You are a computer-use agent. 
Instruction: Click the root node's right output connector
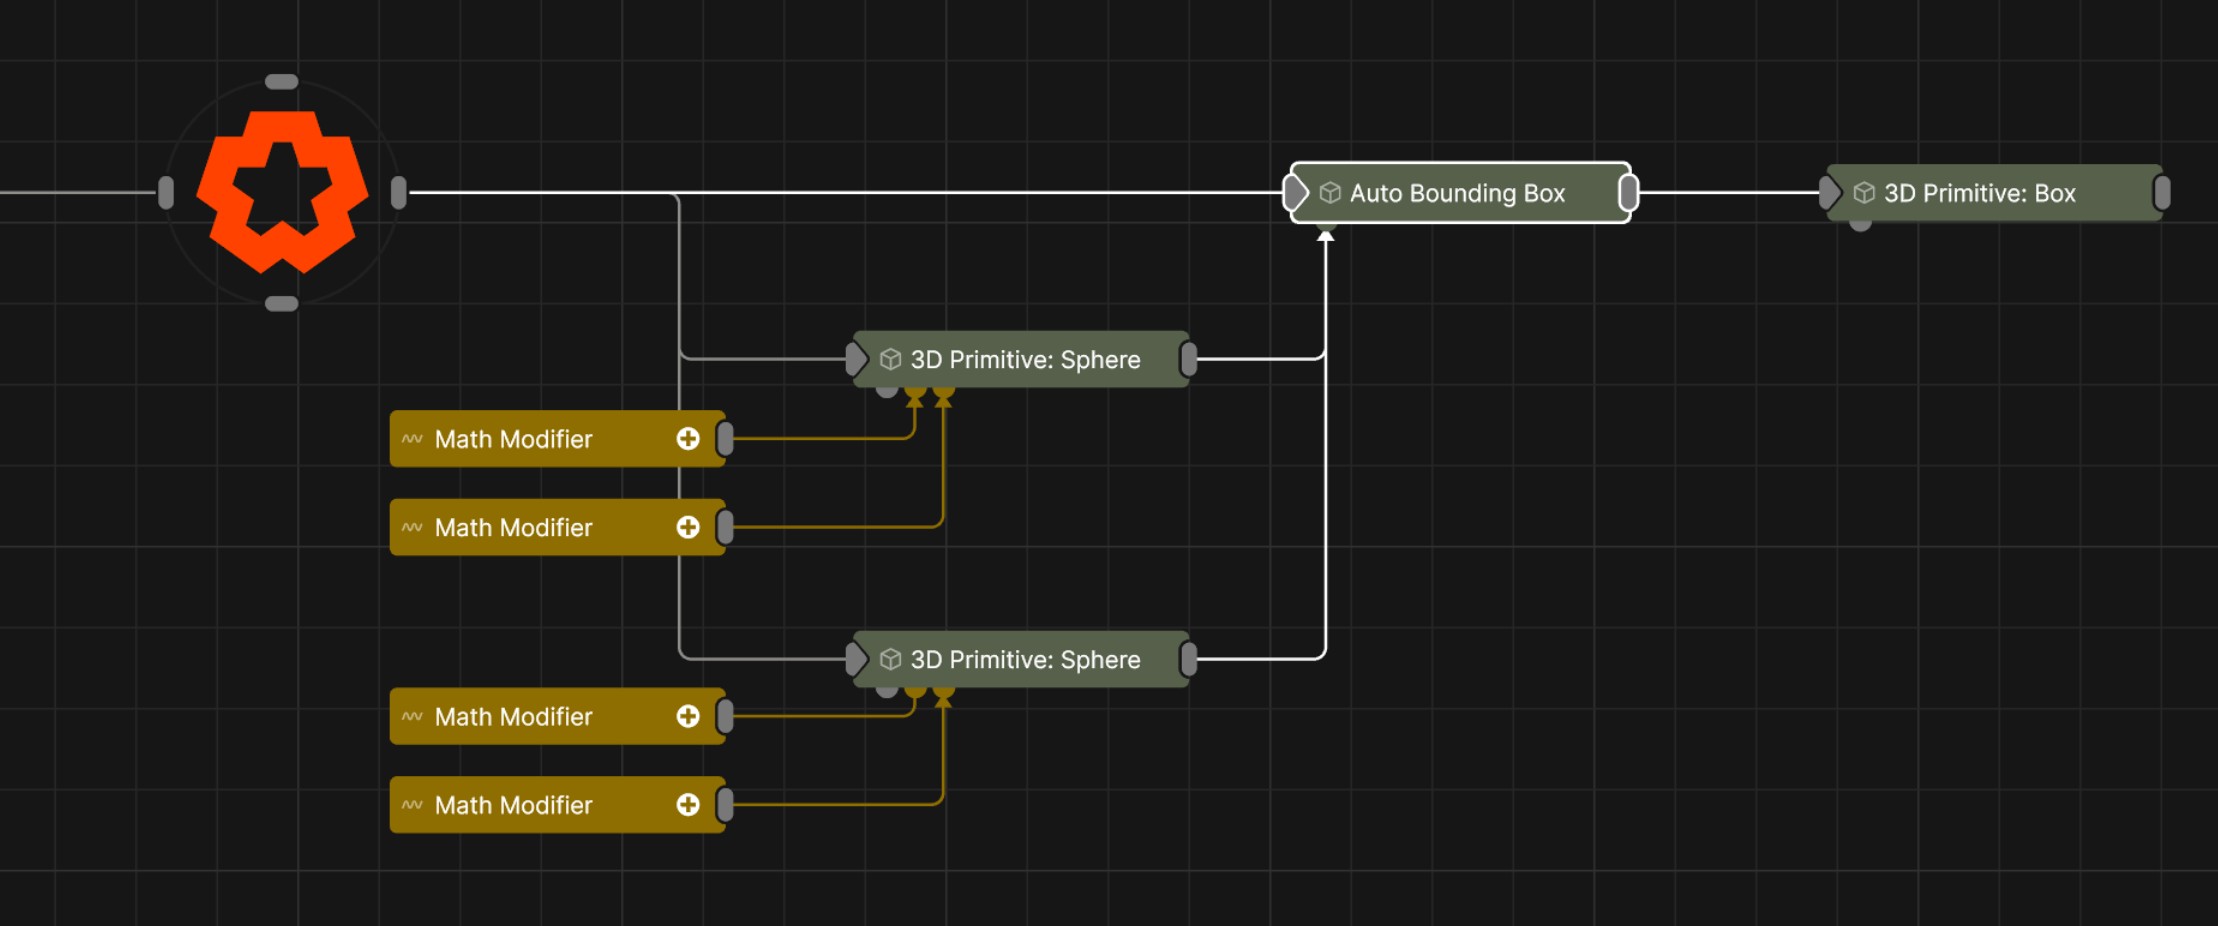point(398,193)
